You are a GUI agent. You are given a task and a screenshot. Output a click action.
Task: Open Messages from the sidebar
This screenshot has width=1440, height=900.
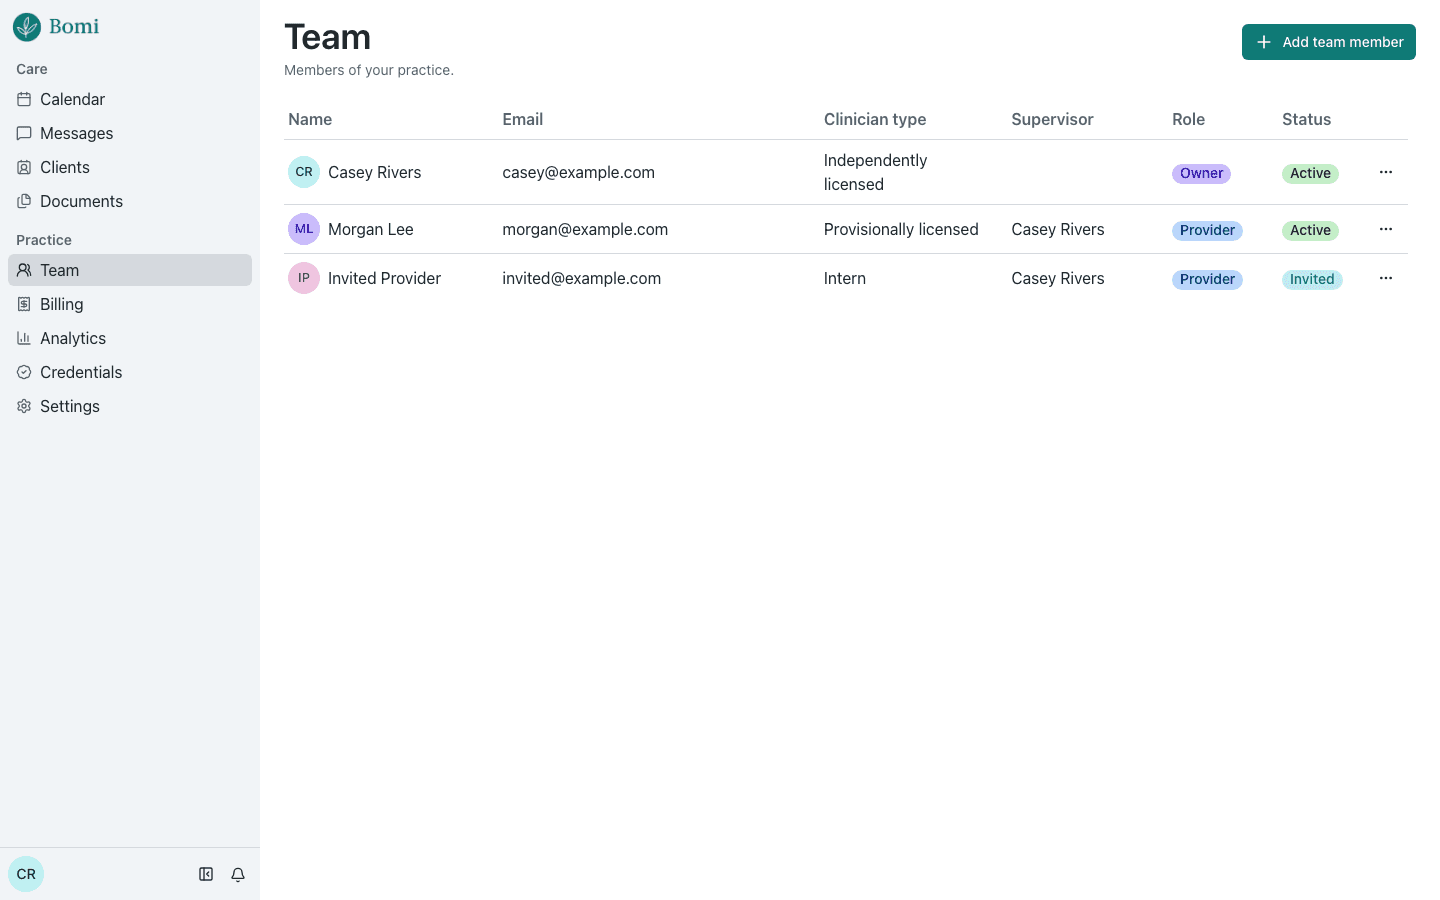coord(130,133)
